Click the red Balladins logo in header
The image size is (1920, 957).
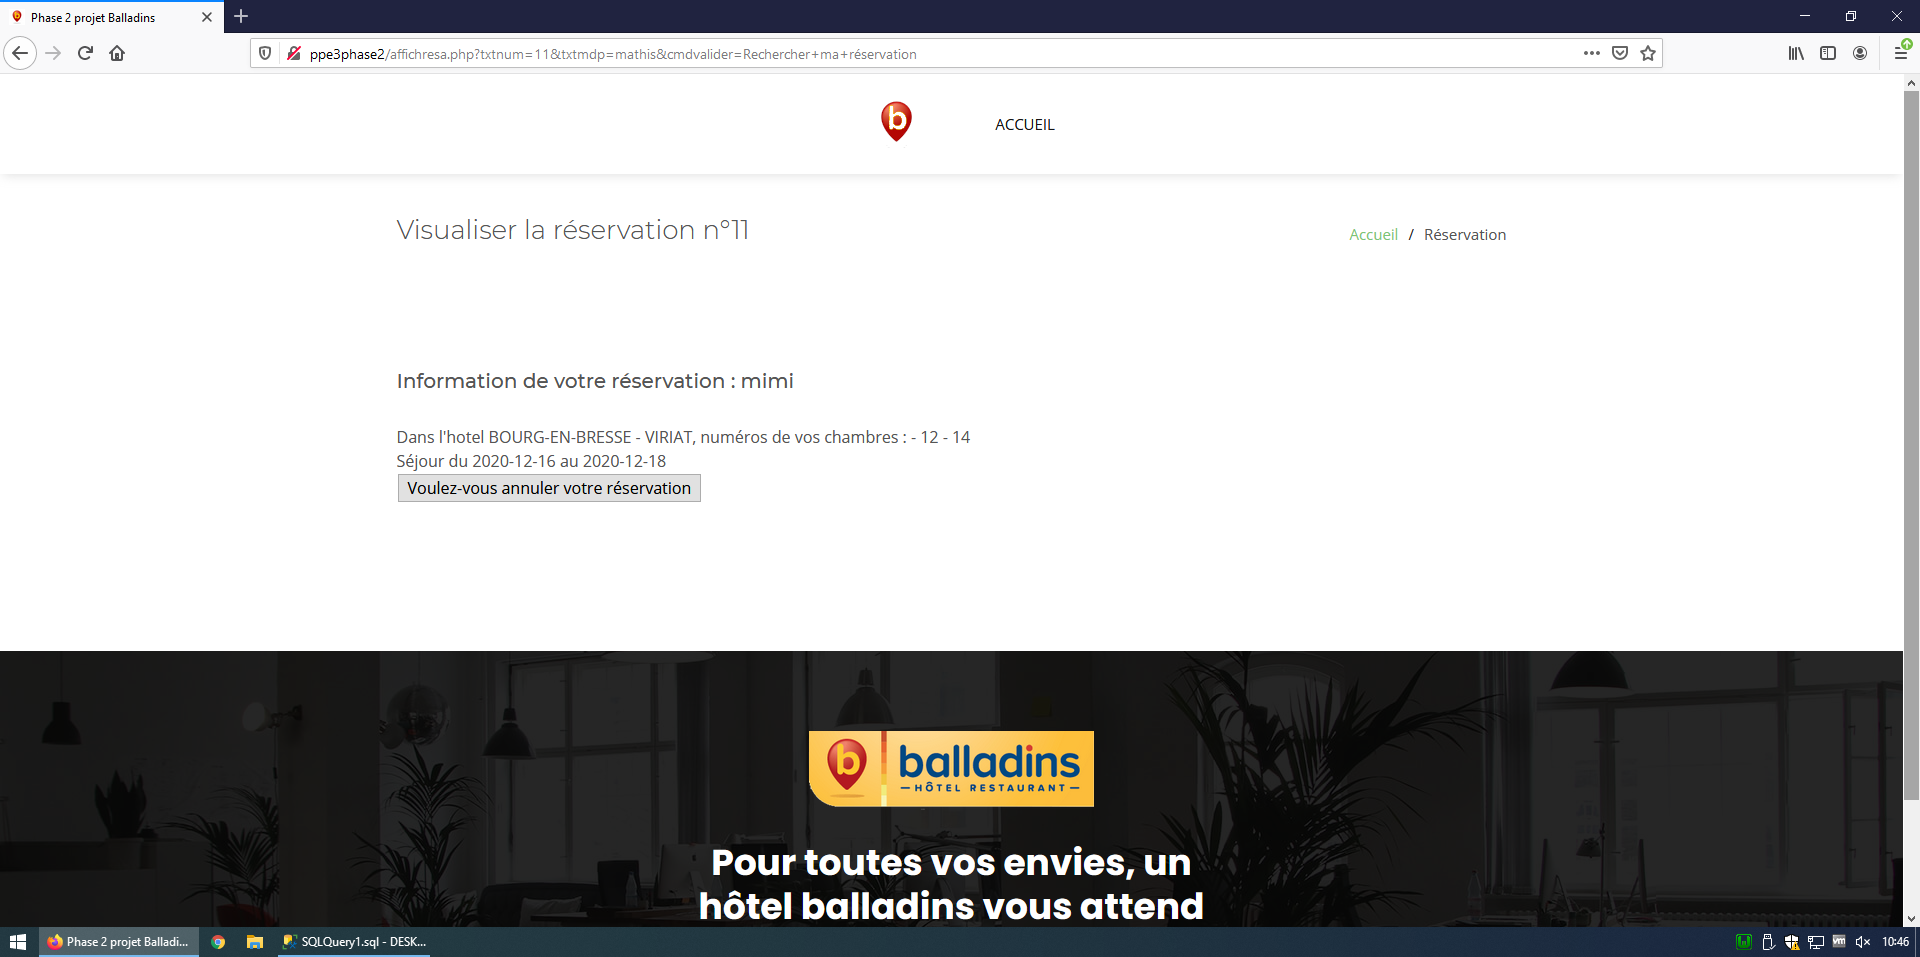(x=896, y=121)
